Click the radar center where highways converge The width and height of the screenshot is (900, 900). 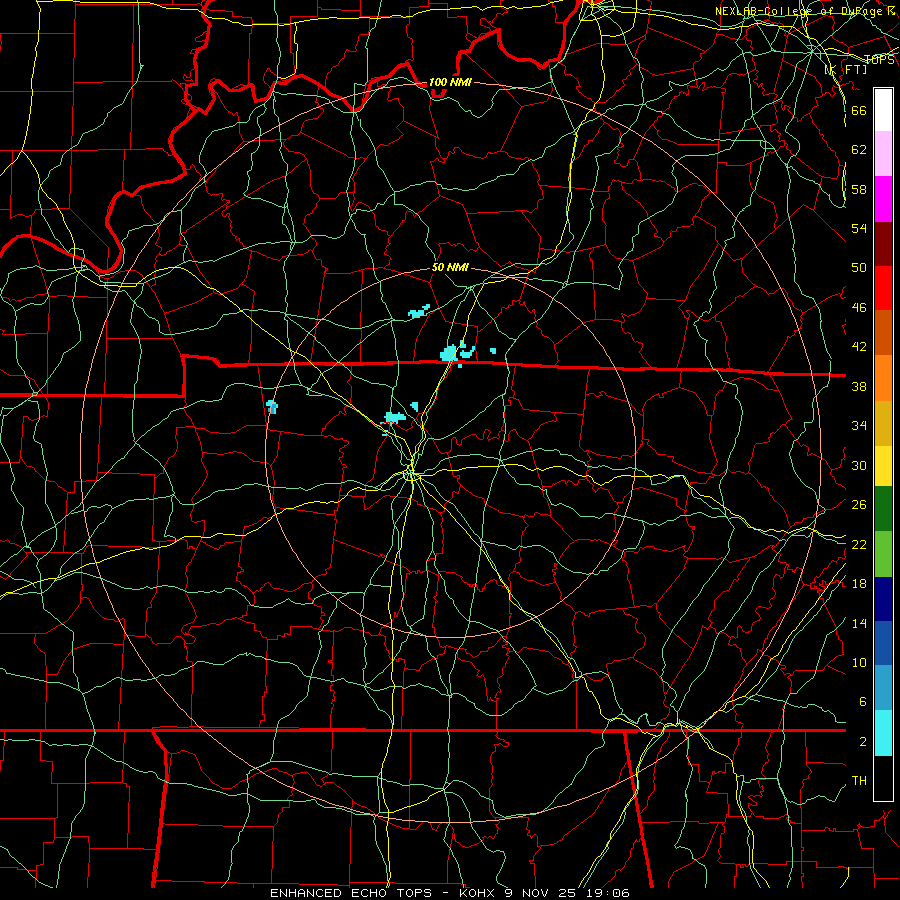pos(411,474)
